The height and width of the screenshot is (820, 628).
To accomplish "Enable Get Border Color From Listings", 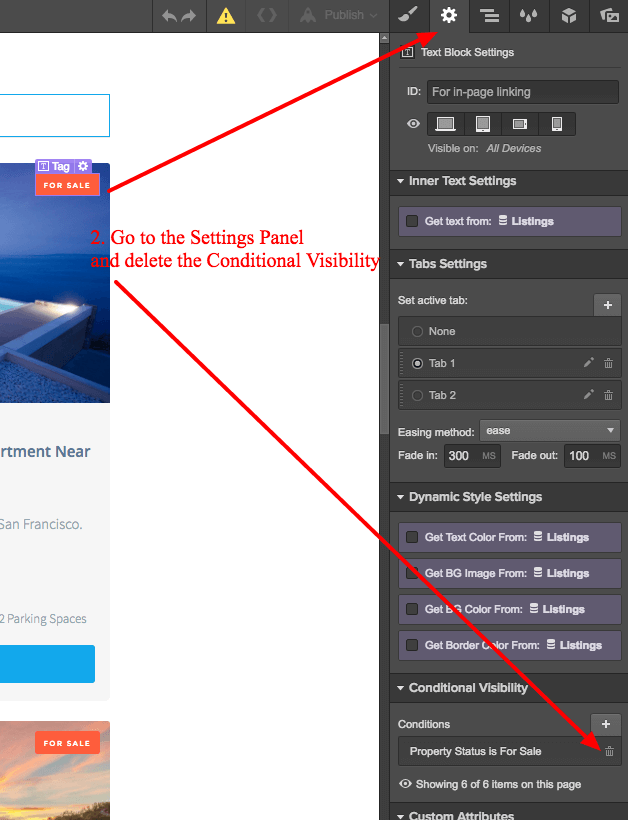I will pos(412,645).
